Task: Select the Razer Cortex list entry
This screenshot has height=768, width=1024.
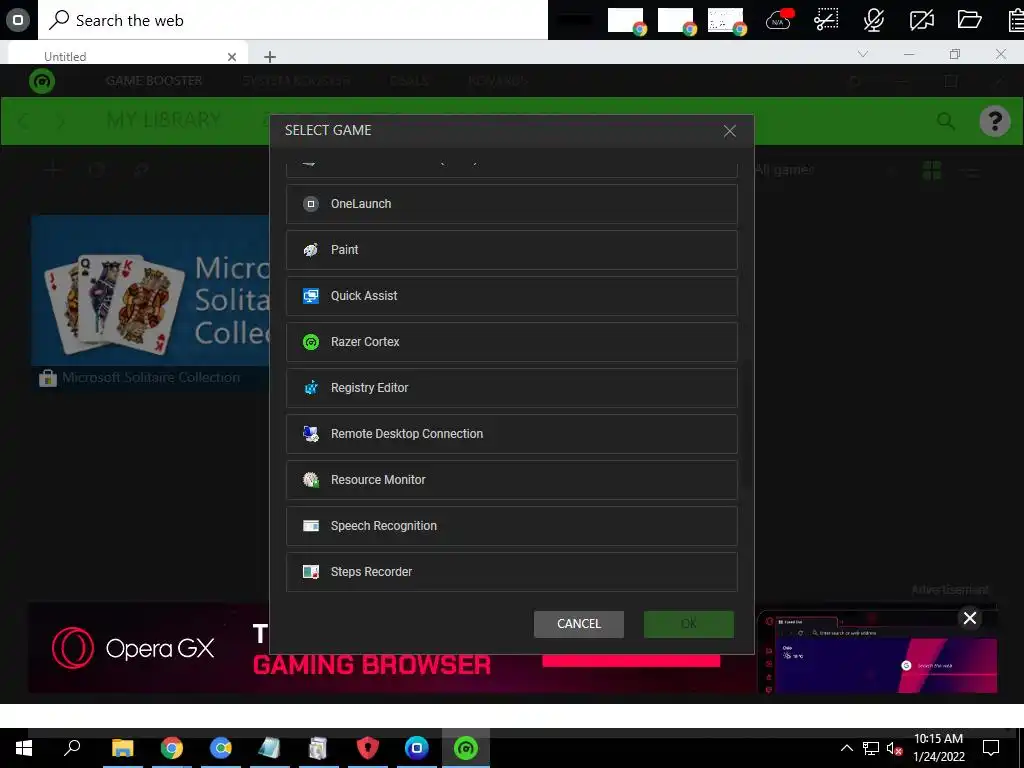Action: (511, 342)
